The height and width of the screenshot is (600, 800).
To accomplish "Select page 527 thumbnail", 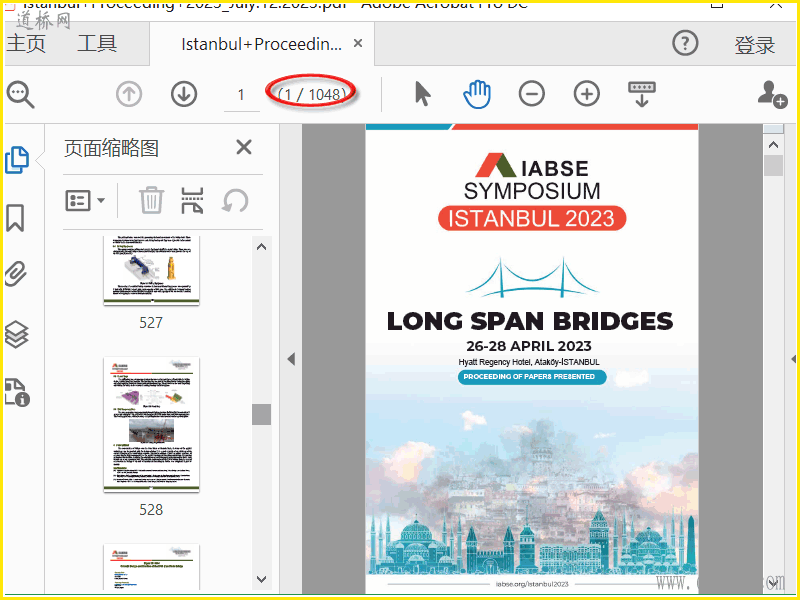I will coord(151,270).
